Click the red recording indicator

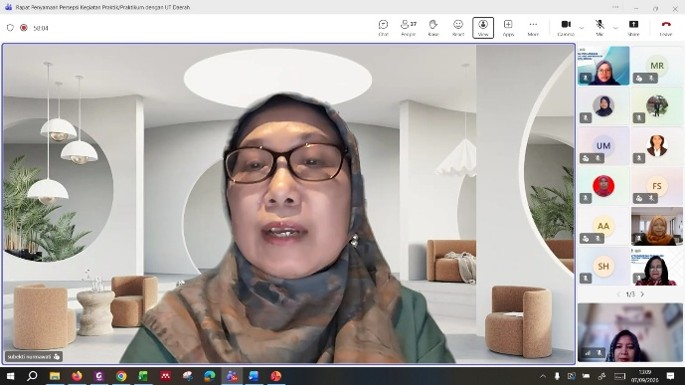24,28
